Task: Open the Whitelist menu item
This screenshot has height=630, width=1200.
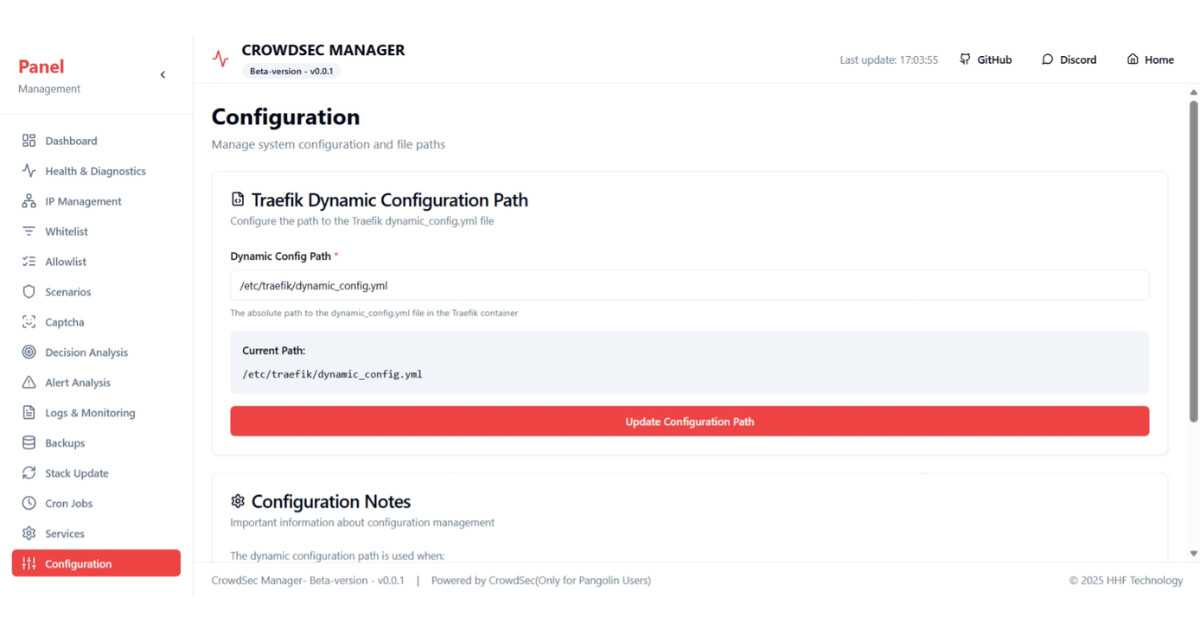Action: coord(66,232)
